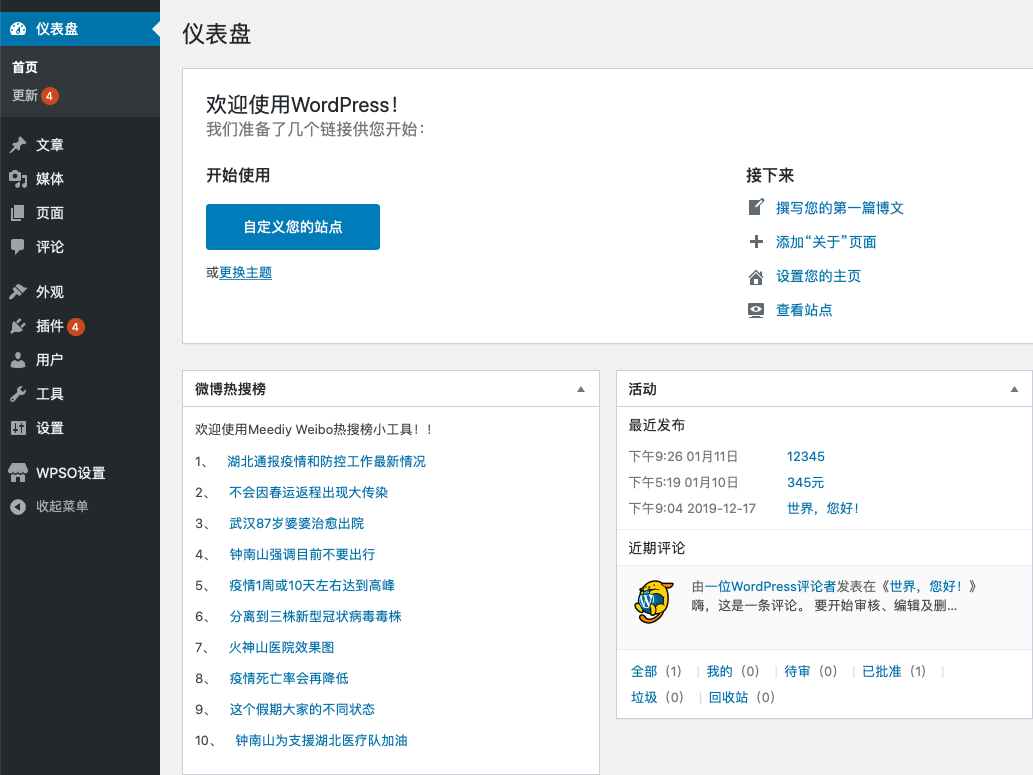Image resolution: width=1033 pixels, height=775 pixels.
Task: Collapse the 活动 widget panel arrow
Action: coord(1014,389)
